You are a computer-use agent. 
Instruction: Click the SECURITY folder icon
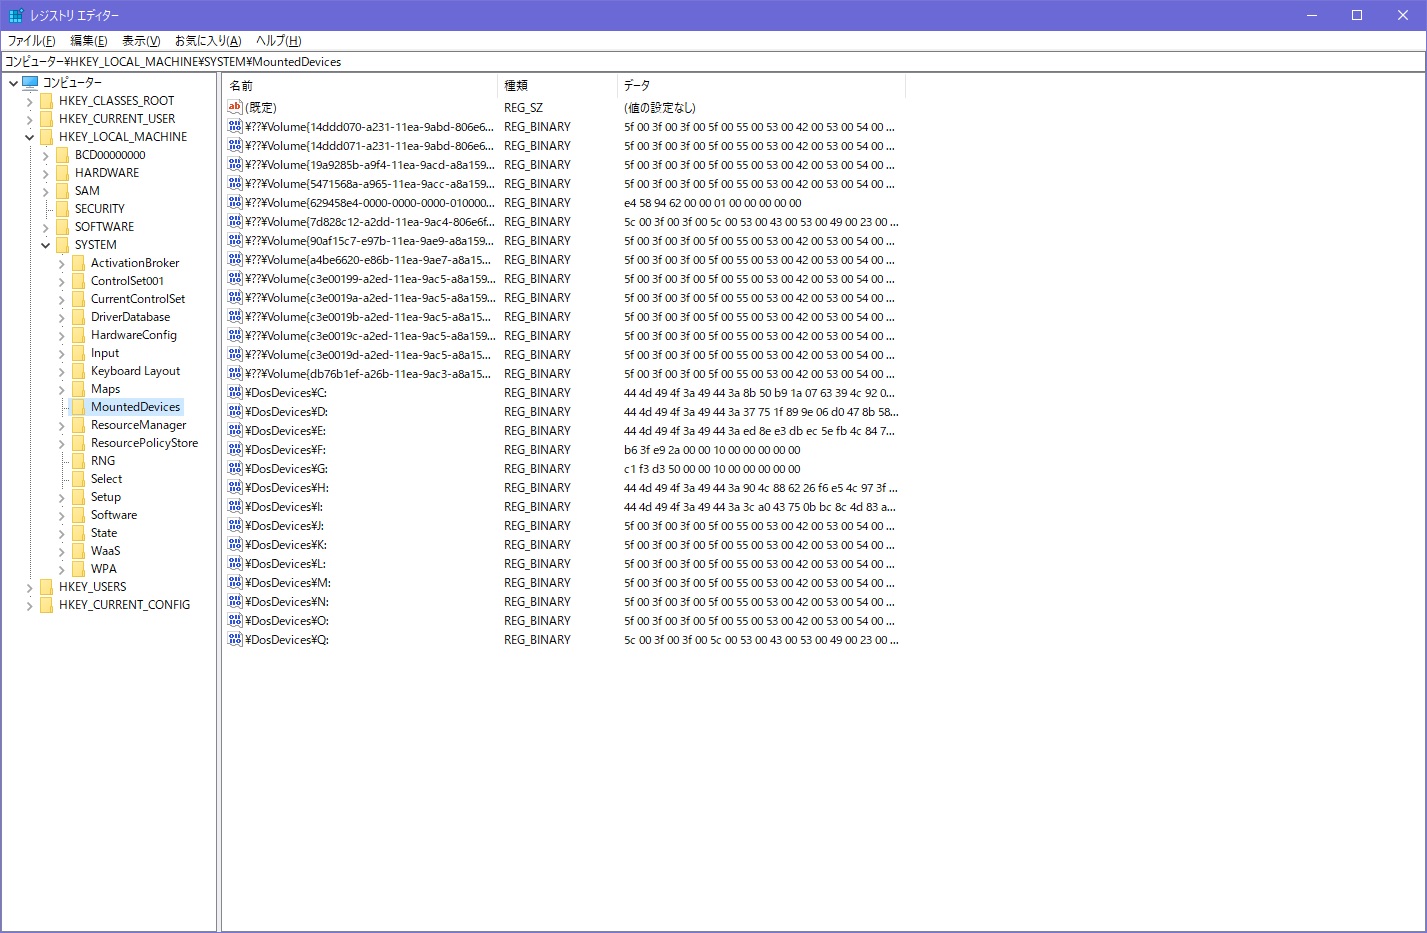coord(62,208)
